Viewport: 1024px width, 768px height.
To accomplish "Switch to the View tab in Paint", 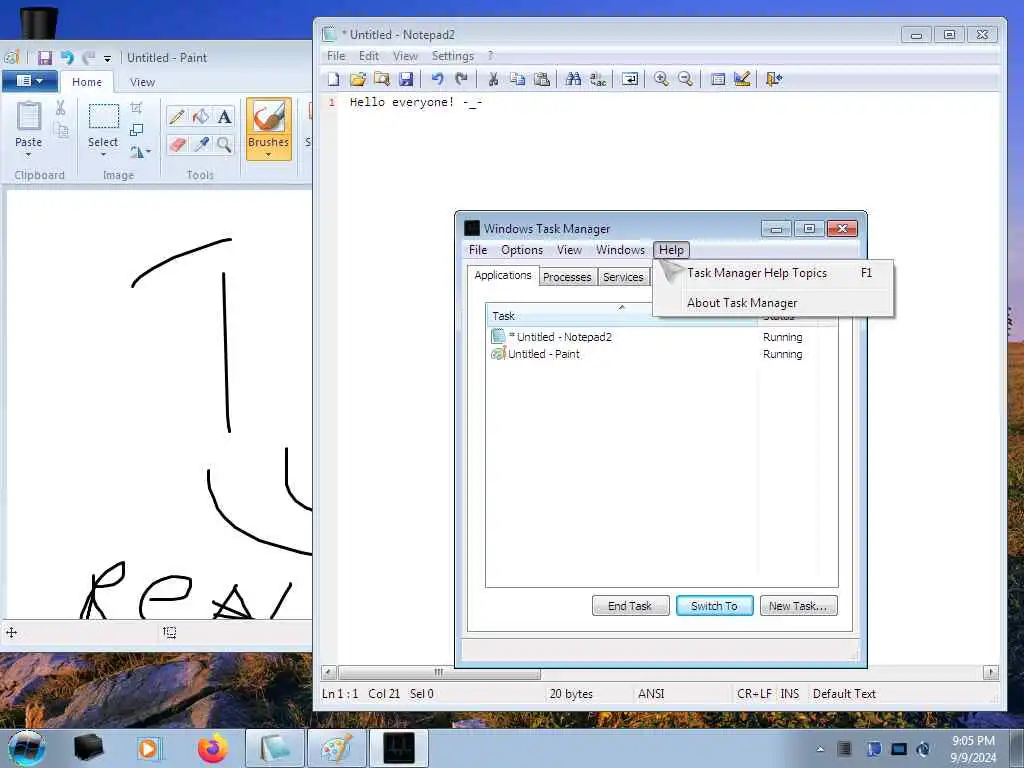I will coord(142,82).
